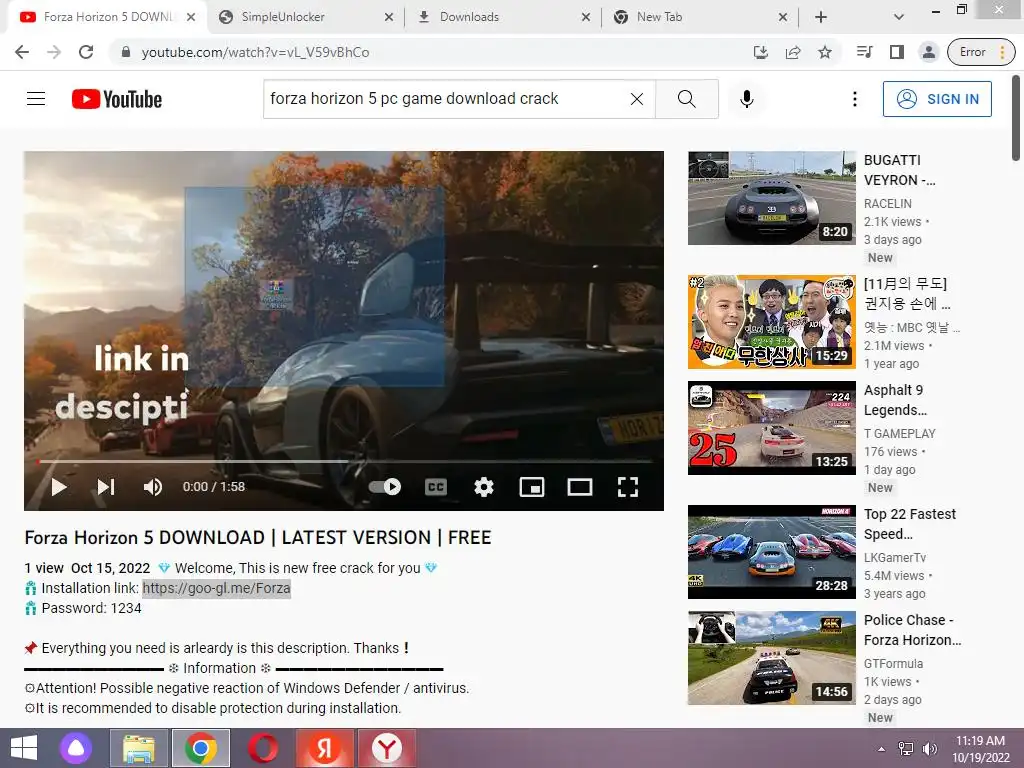Screen dimensions: 1024x768
Task: Share this page from the address bar
Action: 793,52
